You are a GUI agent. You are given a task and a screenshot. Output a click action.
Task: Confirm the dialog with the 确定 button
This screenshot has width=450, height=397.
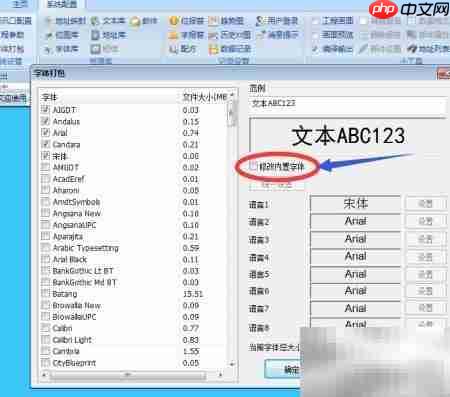tap(283, 369)
